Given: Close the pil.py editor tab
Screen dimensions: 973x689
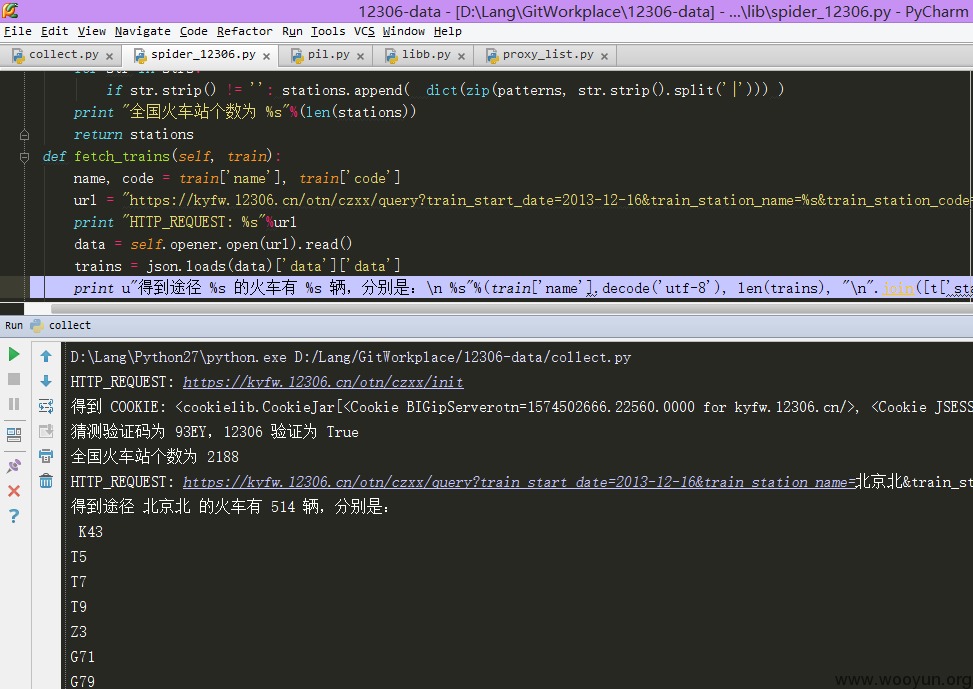Looking at the screenshot, I should click(360, 56).
